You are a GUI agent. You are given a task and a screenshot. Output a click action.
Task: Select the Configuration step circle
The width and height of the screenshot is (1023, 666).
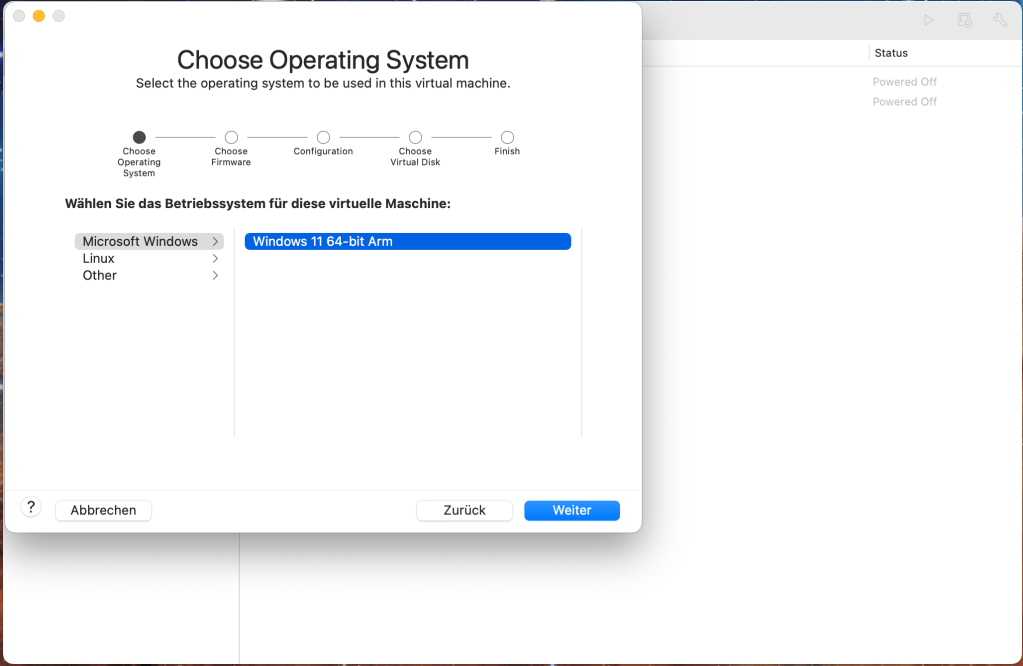click(x=322, y=138)
